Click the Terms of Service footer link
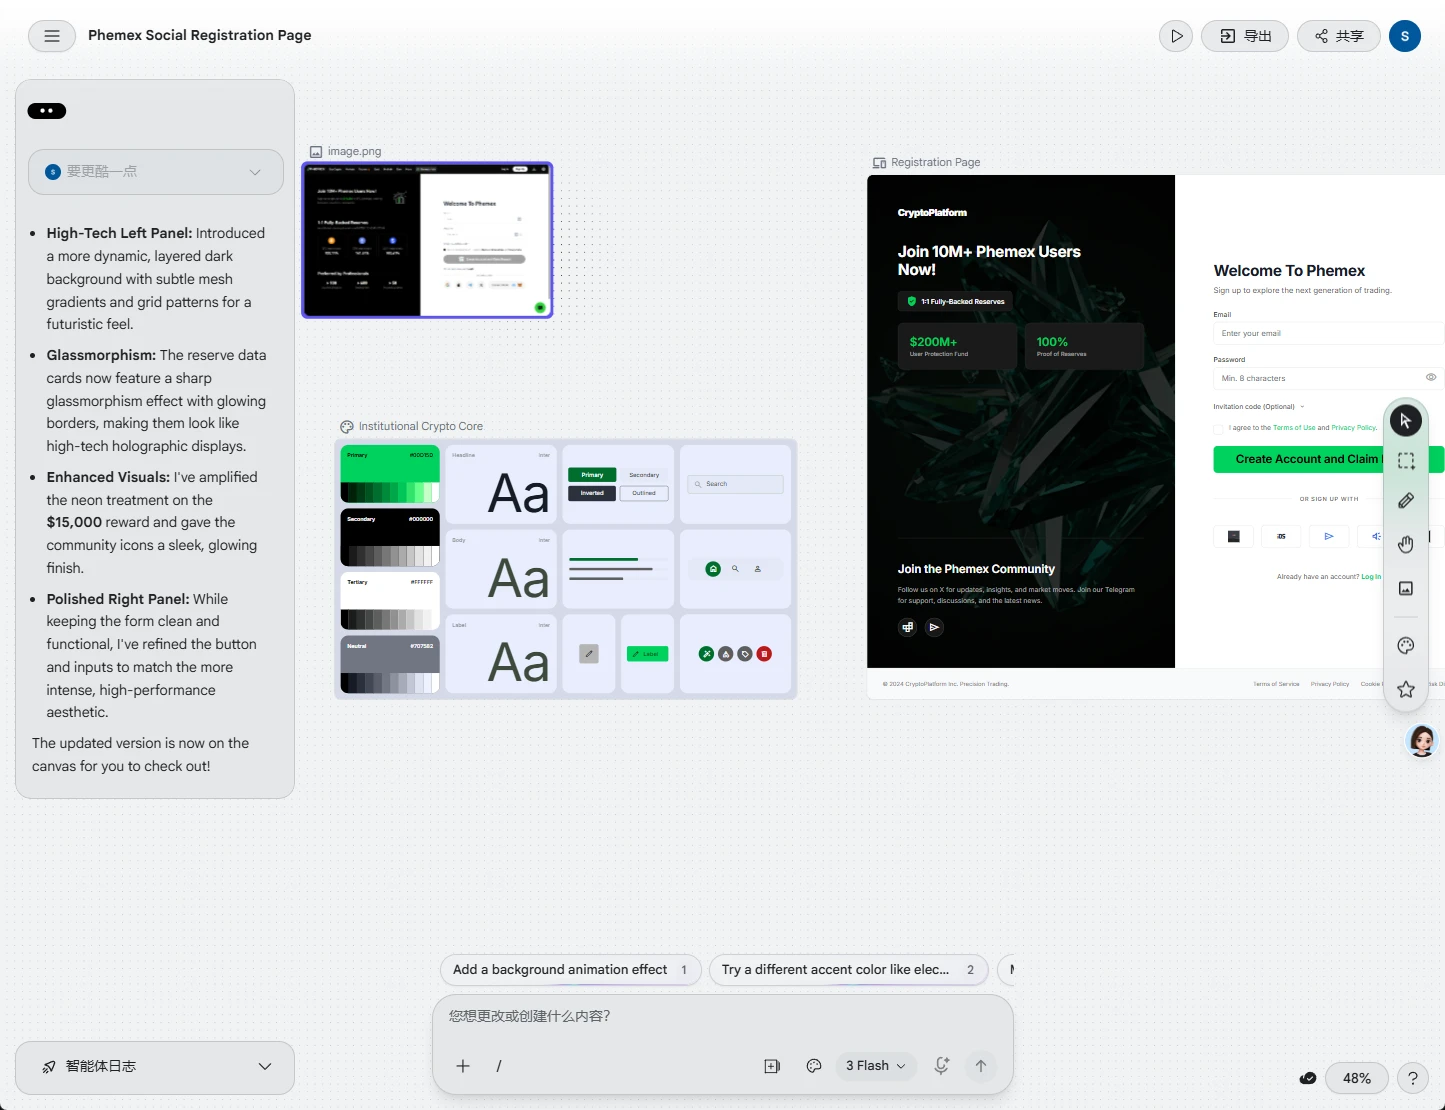This screenshot has width=1445, height=1110. coord(1276,684)
